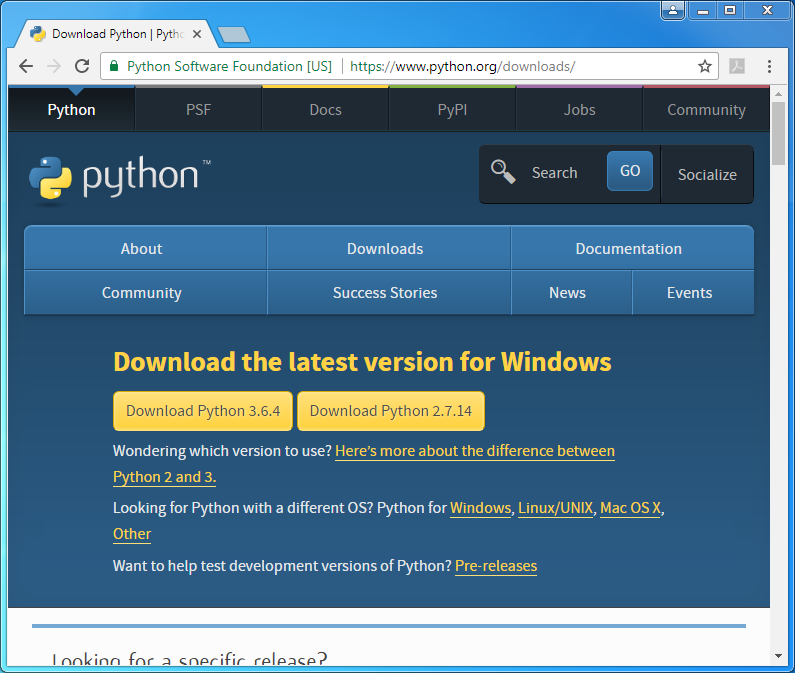Follow the Mac OS X link
The image size is (795, 673).
630,508
